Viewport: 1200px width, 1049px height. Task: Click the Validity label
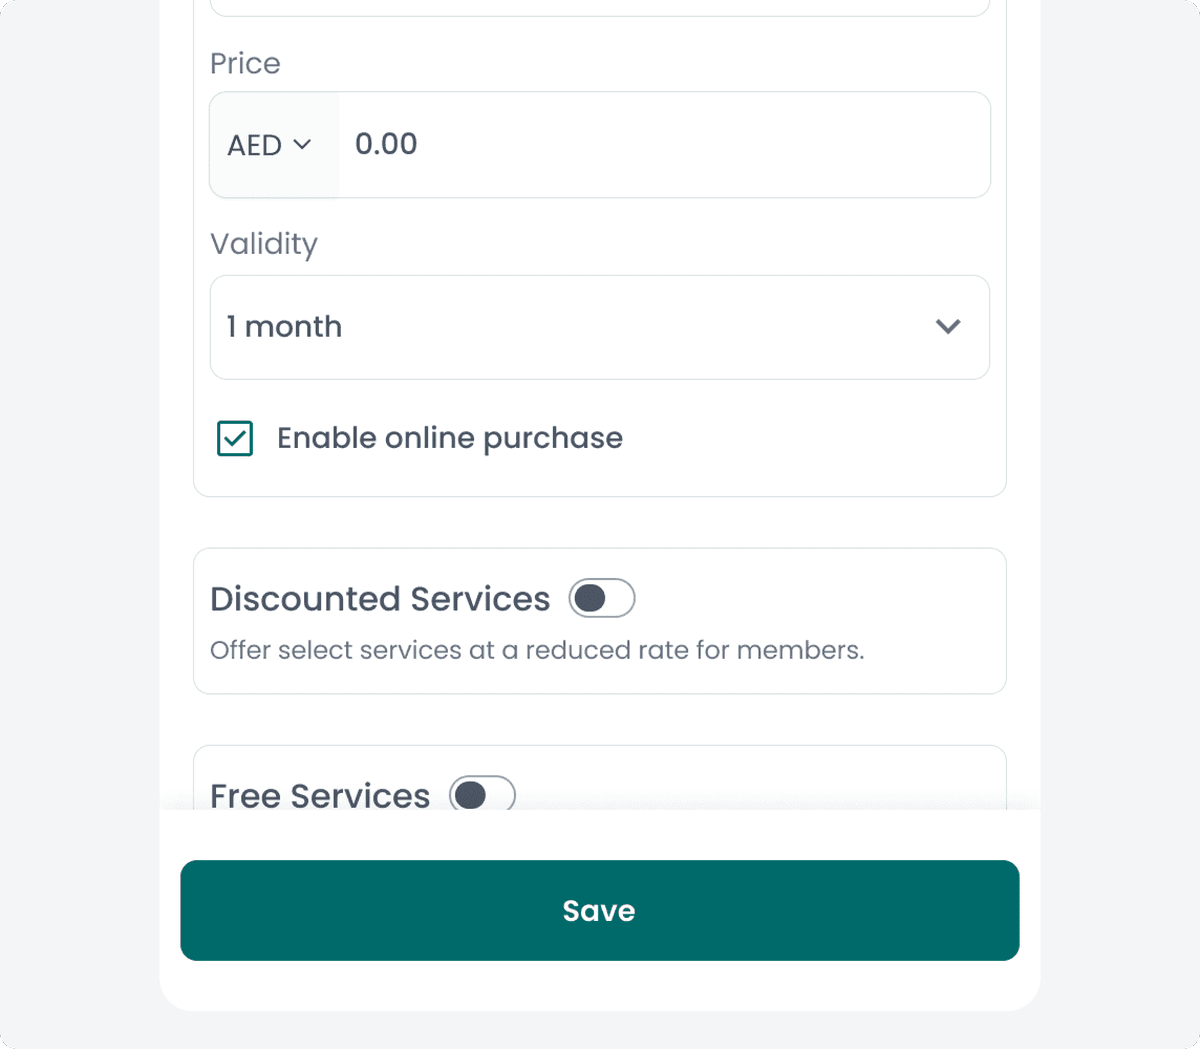pos(263,244)
